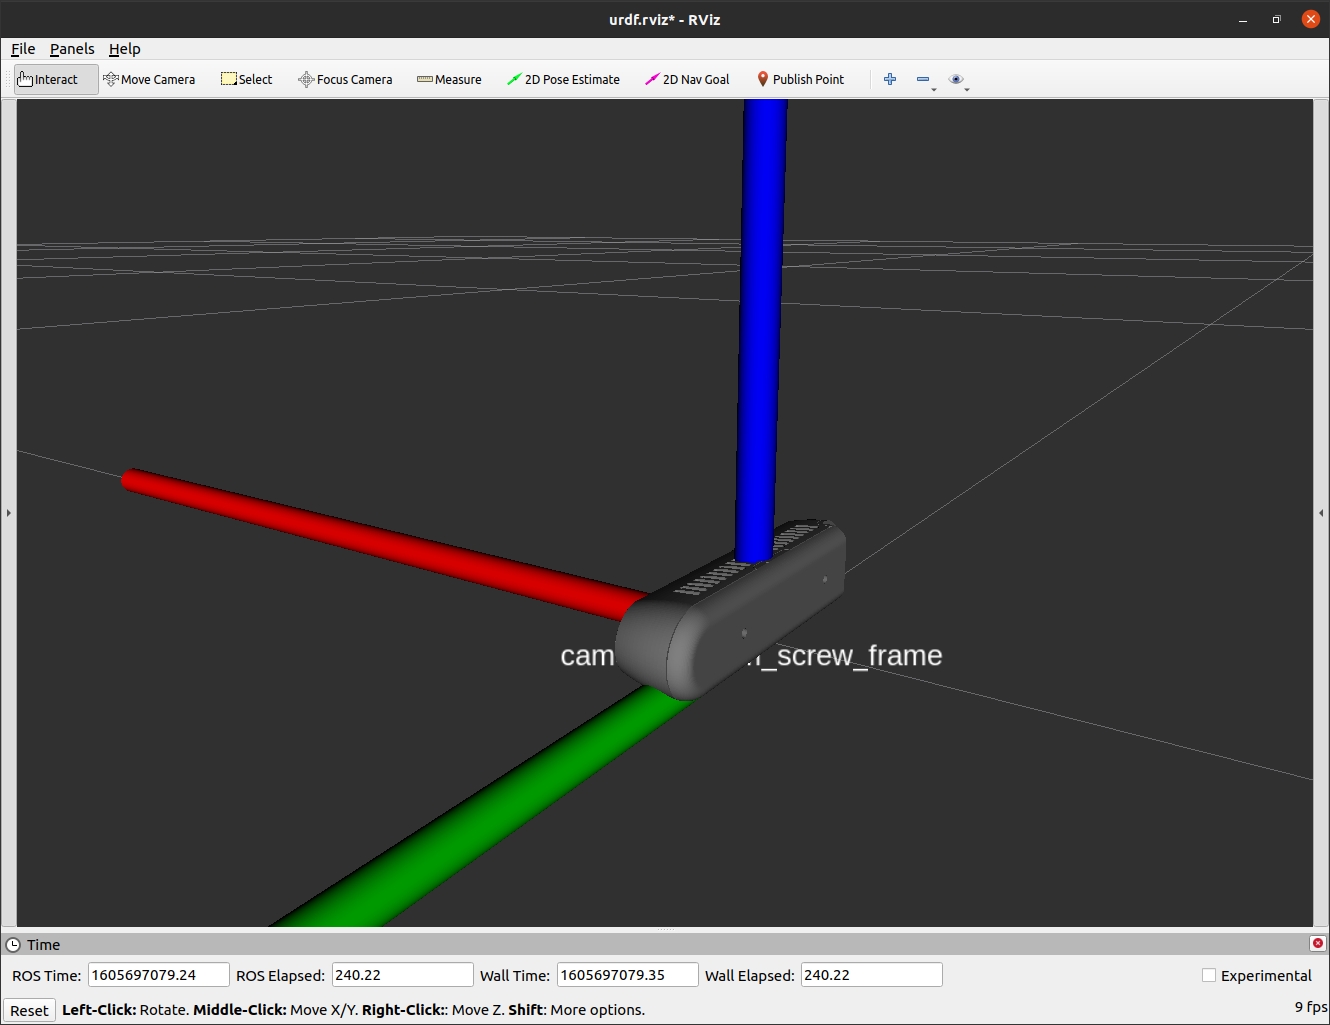Close the RViz window
The width and height of the screenshot is (1330, 1025).
[x=1310, y=19]
